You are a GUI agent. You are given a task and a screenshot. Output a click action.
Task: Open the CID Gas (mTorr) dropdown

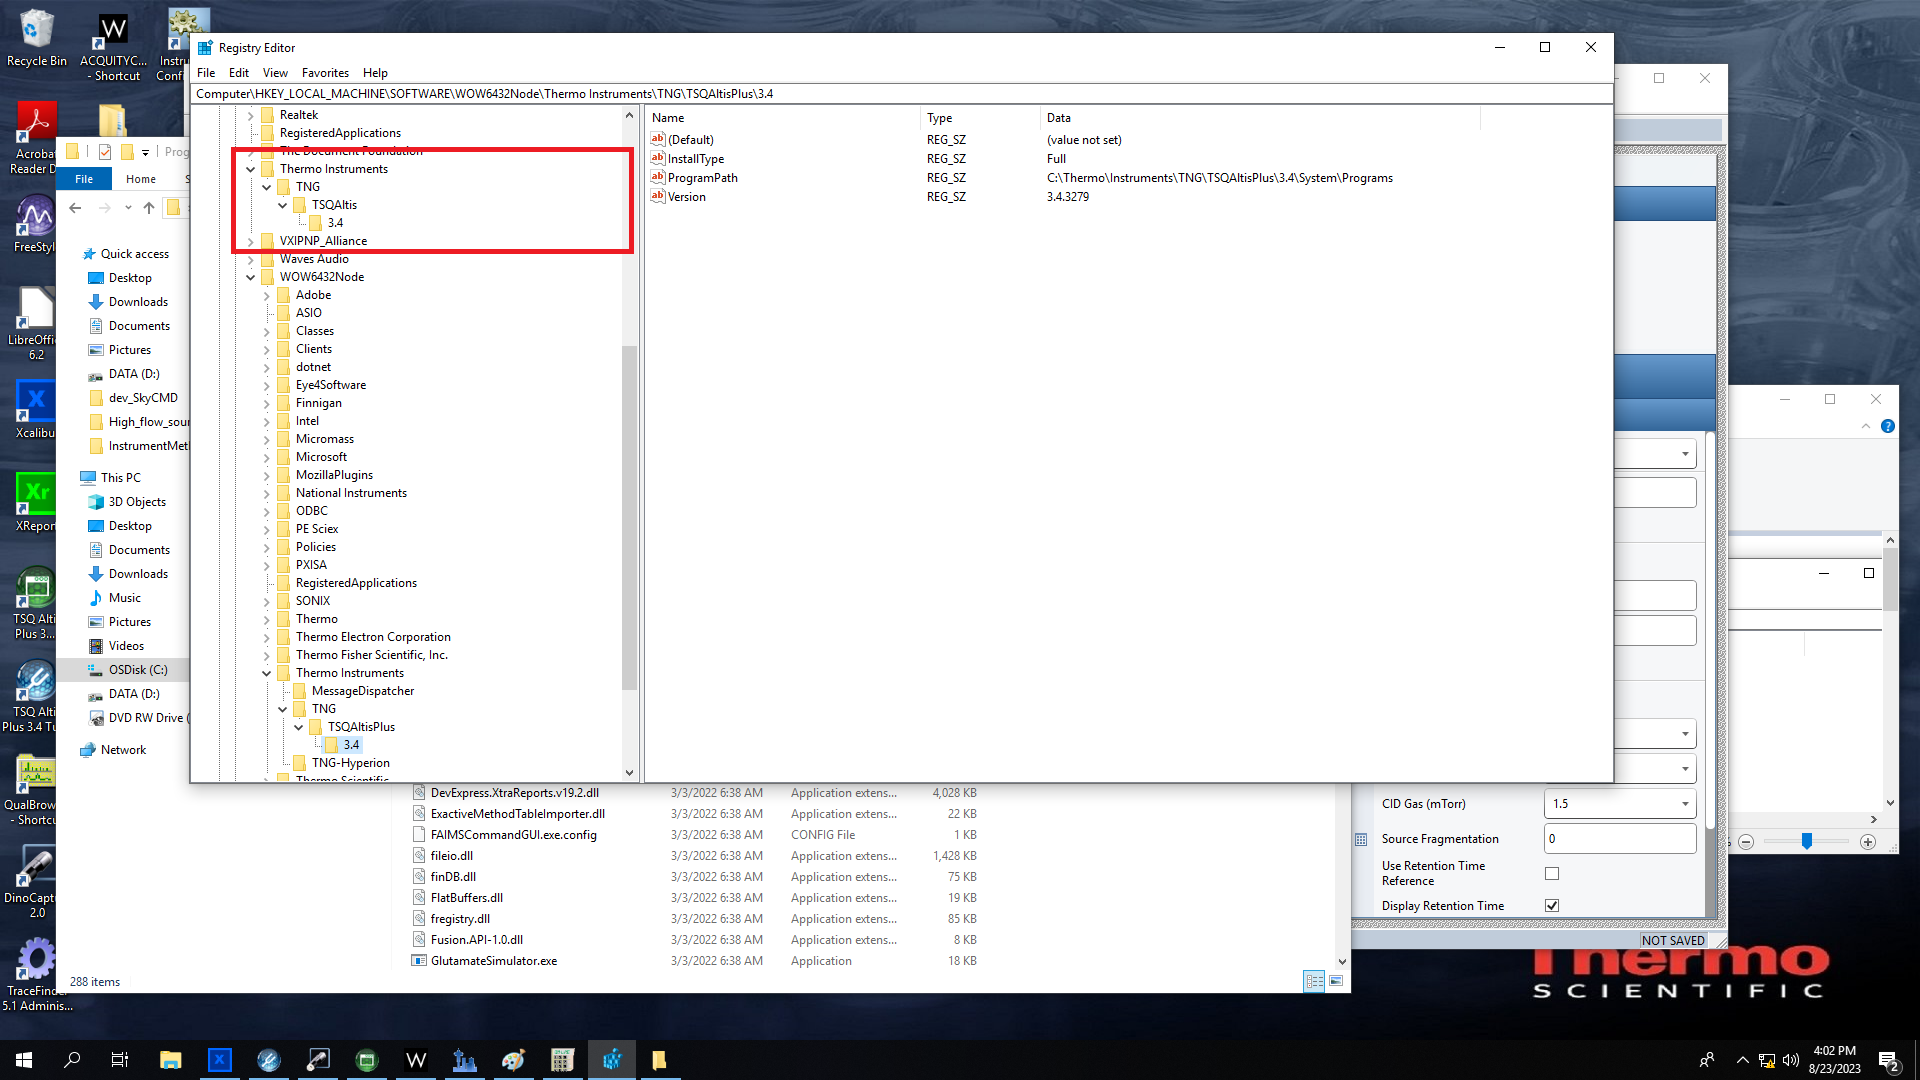1685,804
